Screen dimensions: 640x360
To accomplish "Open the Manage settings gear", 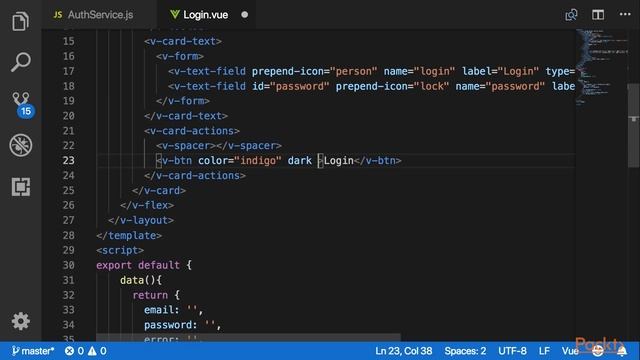I will pos(20,321).
